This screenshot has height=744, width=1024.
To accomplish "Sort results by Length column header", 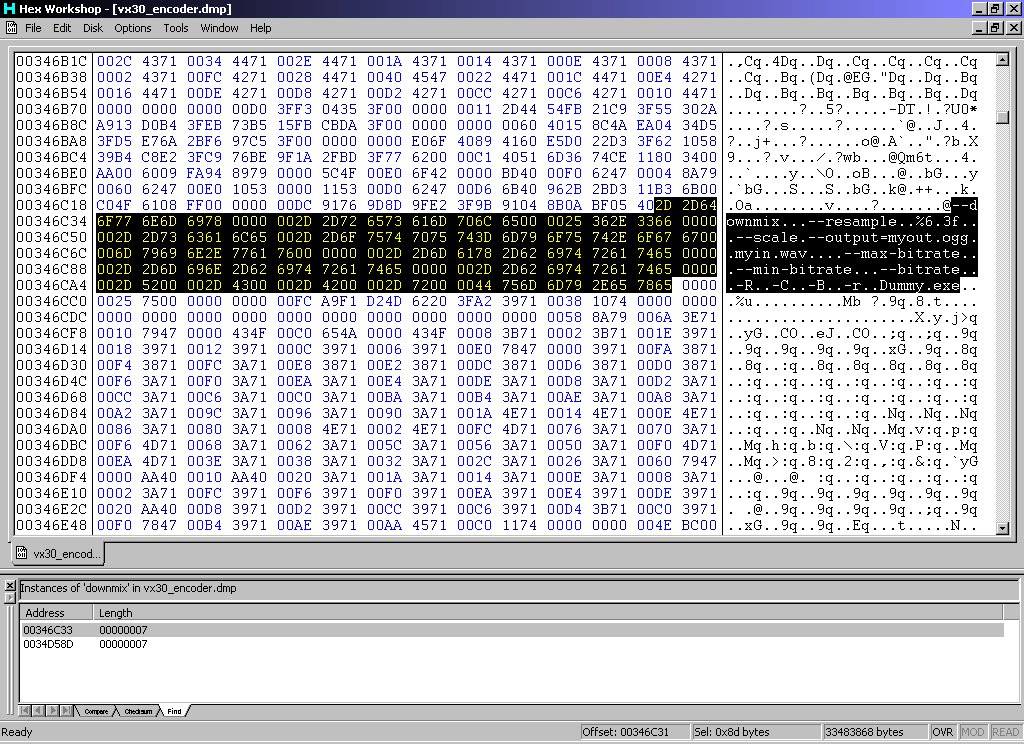I will tap(548, 613).
